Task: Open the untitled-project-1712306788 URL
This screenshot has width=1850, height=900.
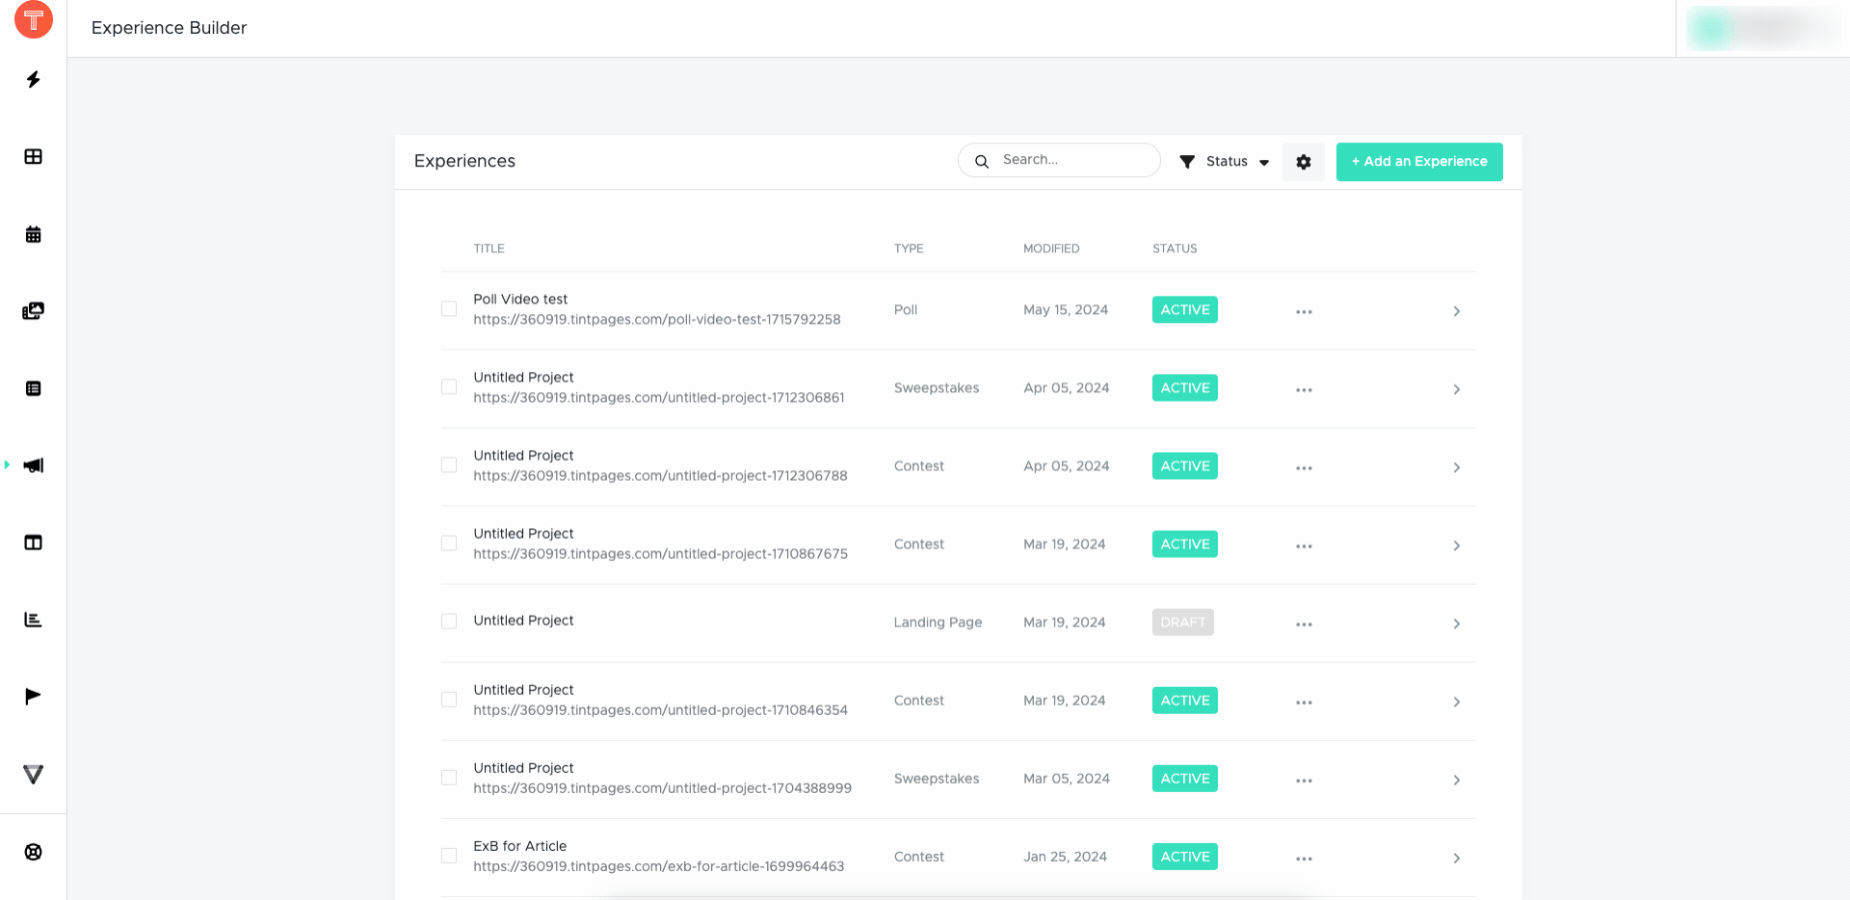Action: click(x=660, y=476)
